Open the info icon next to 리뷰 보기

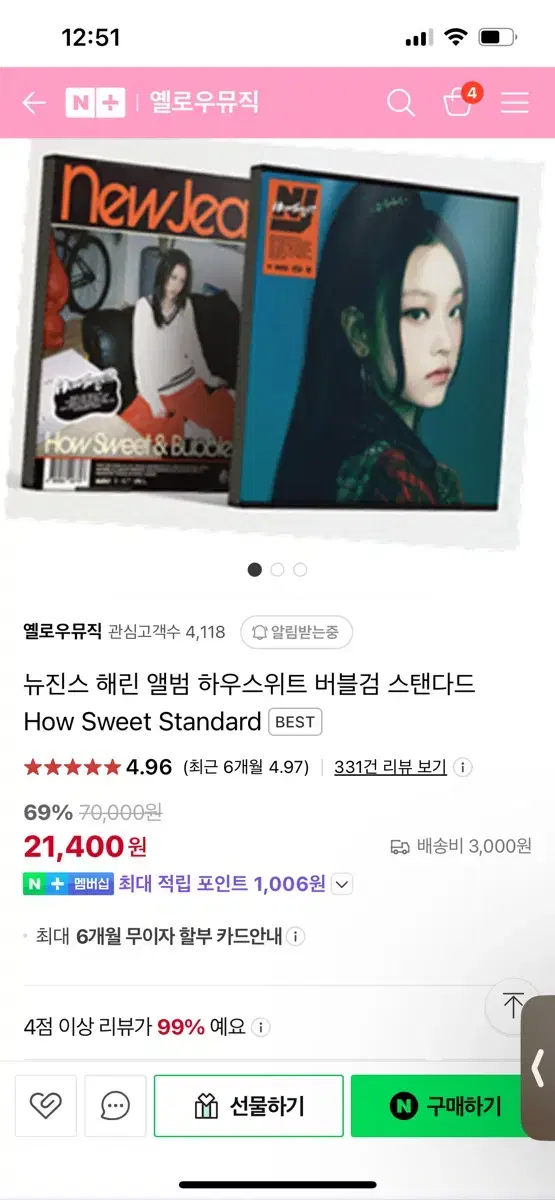point(463,768)
